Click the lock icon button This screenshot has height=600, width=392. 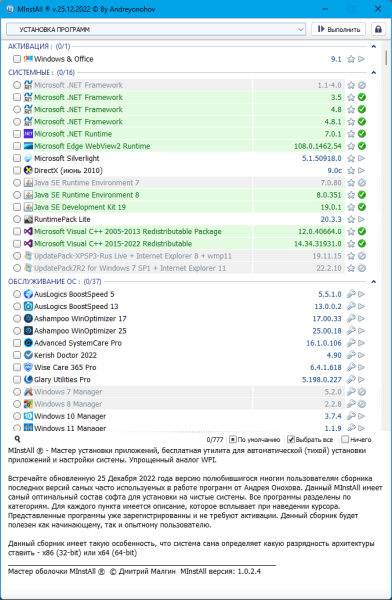(x=378, y=29)
